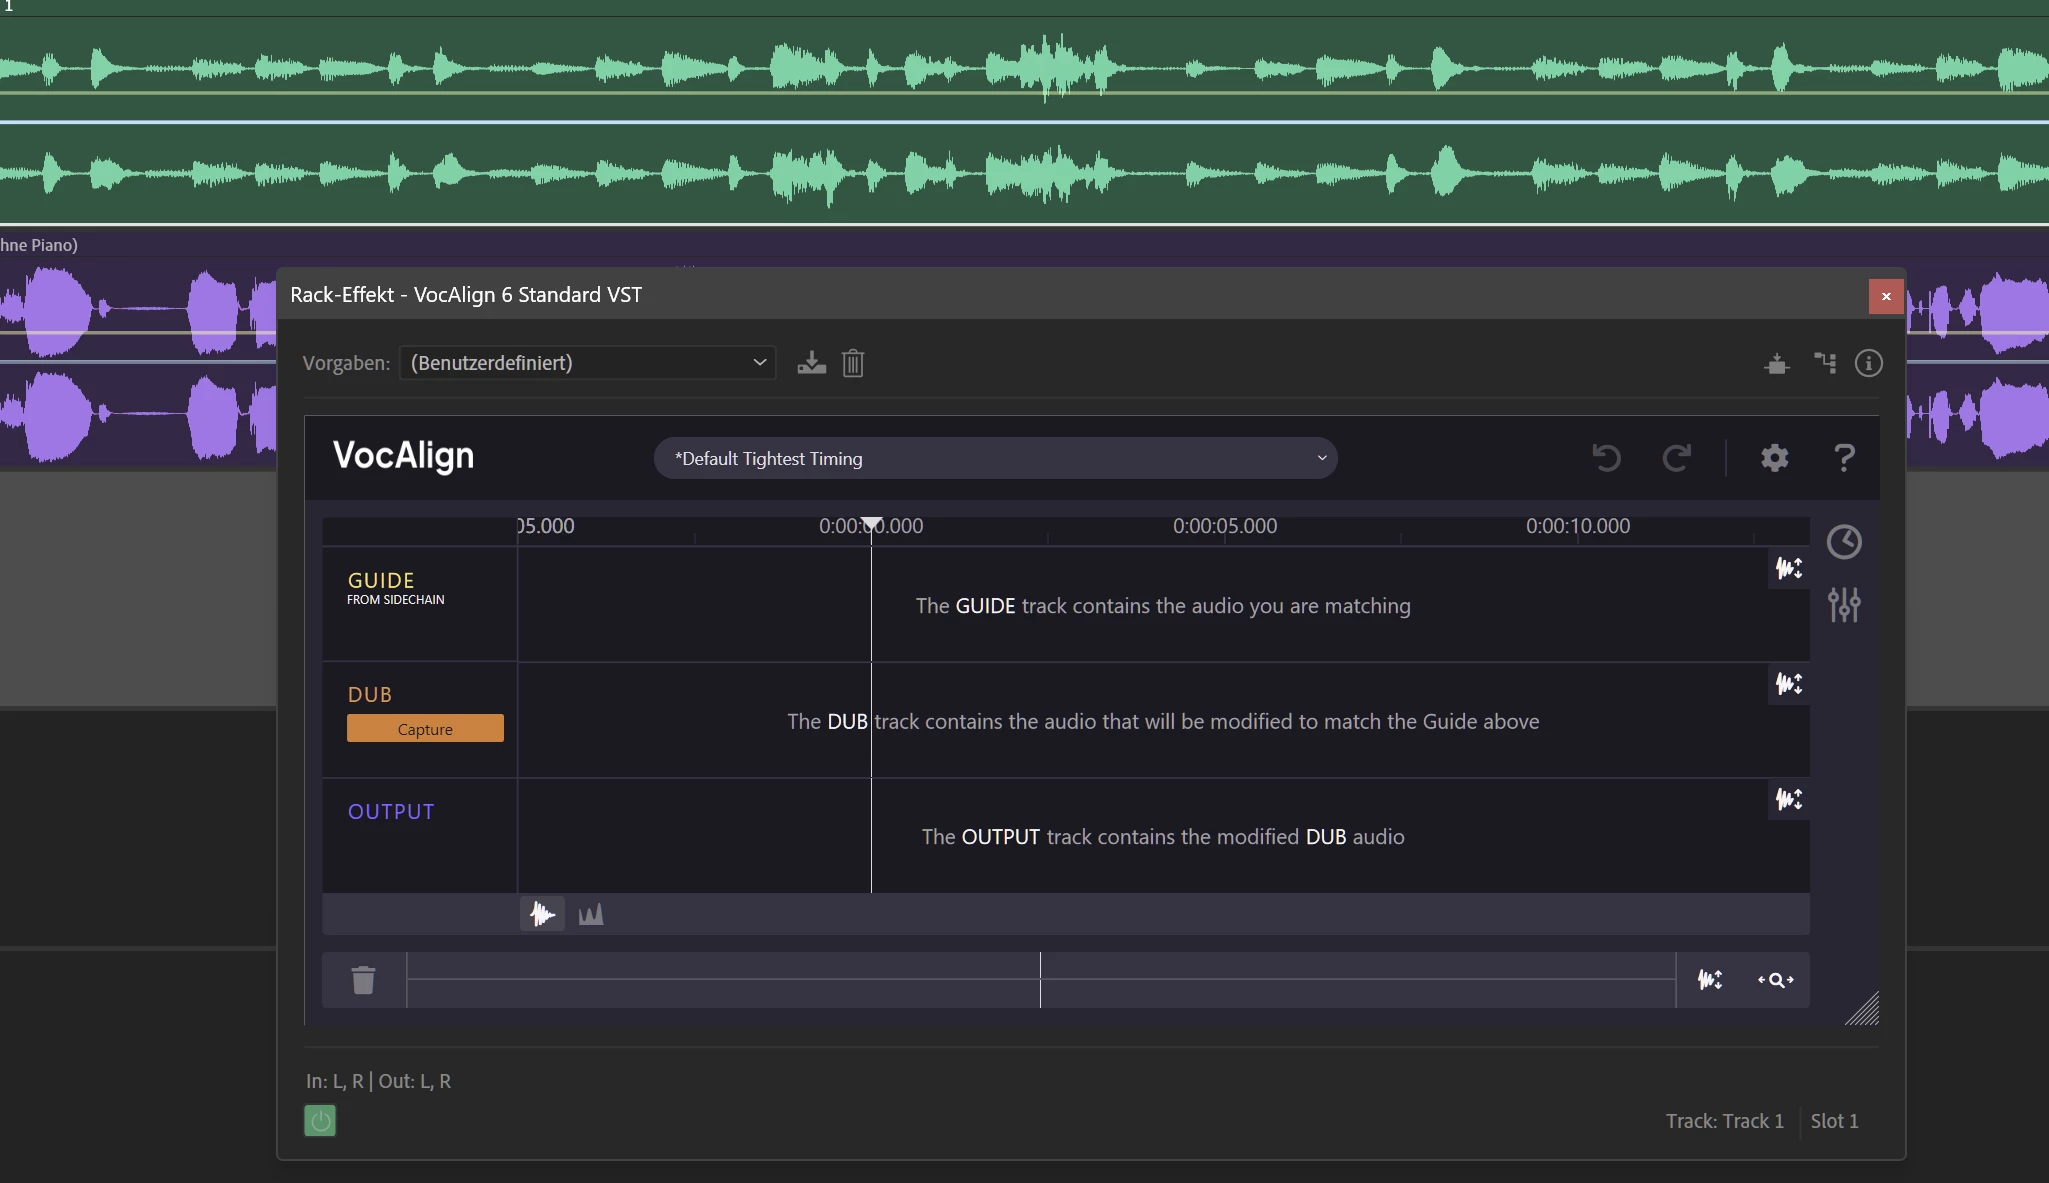Click the clock icon beside timeline

(x=1844, y=542)
